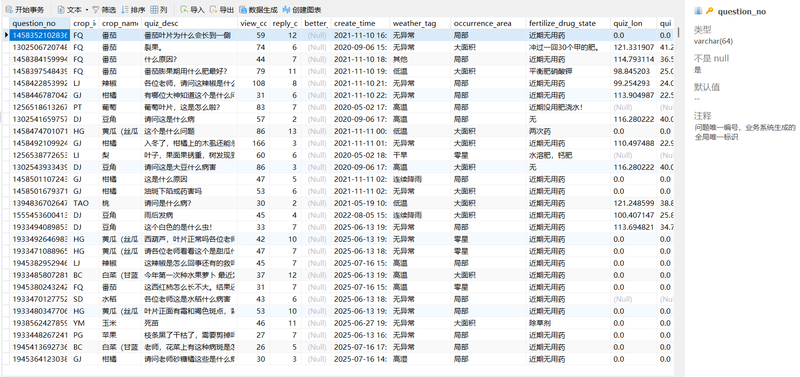Select the crop name cell '苹果'
Image resolution: width=800 pixels, height=377 pixels.
[x=120, y=335]
